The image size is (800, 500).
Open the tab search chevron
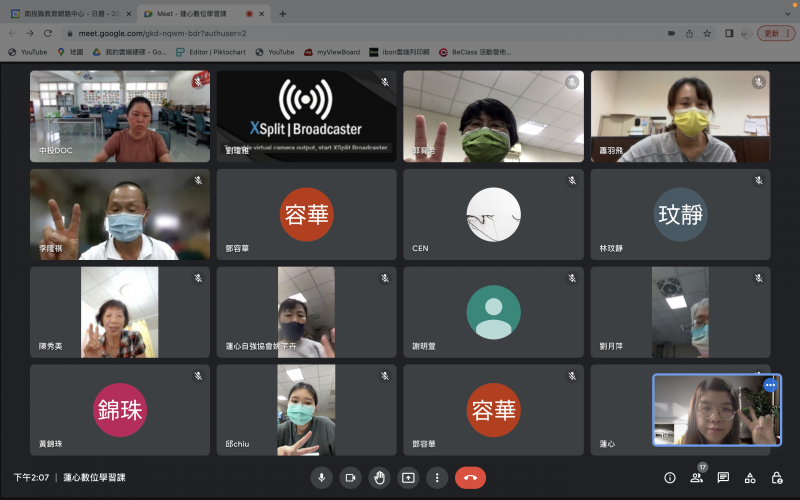(x=787, y=14)
